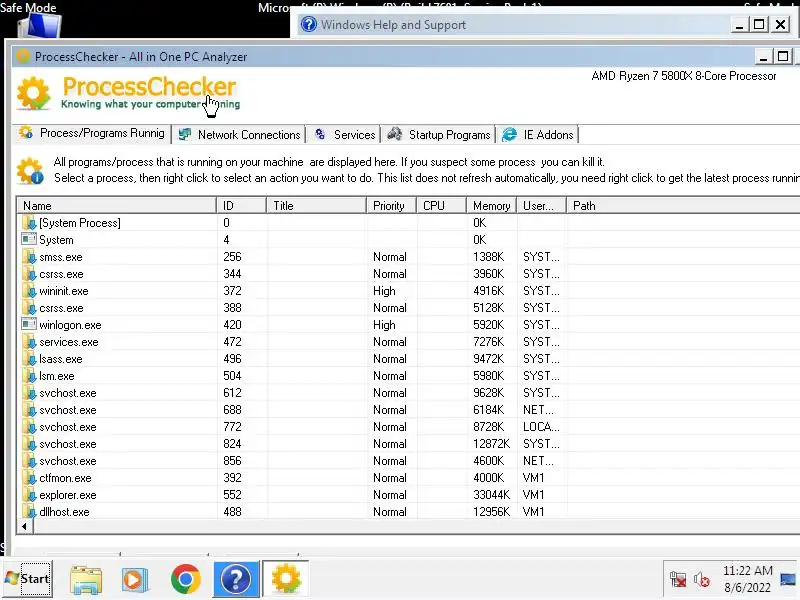The image size is (800, 600).
Task: Click the lsass.exe process icon
Action: click(x=30, y=359)
